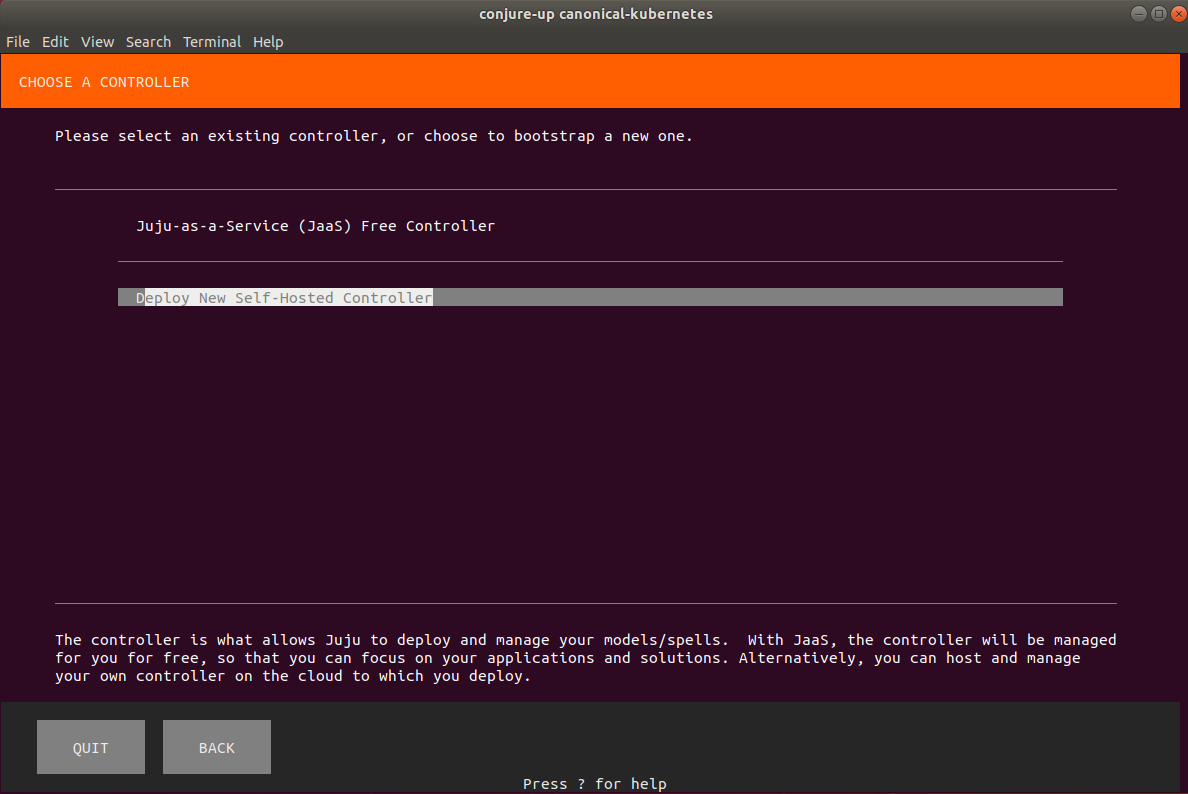Choose Deploy New Self-Hosted Controller
Screen dimensions: 1188x794
coord(590,297)
